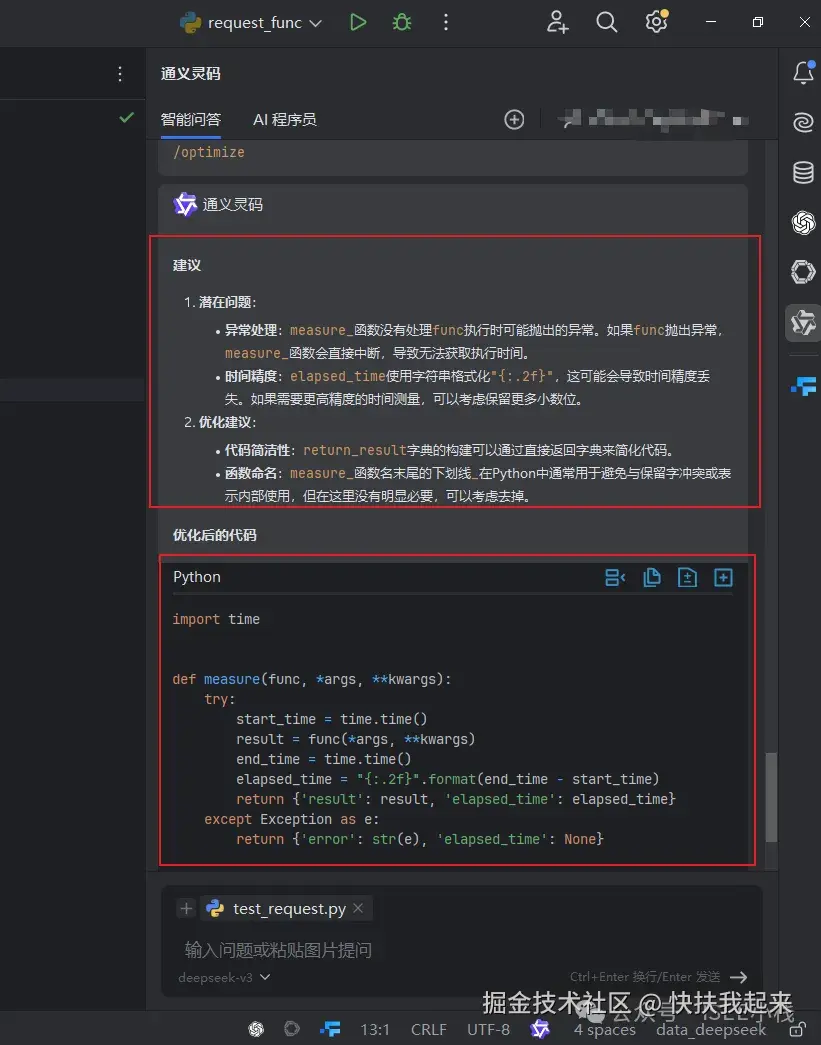Remove test_request.py from chat context

pos(358,908)
